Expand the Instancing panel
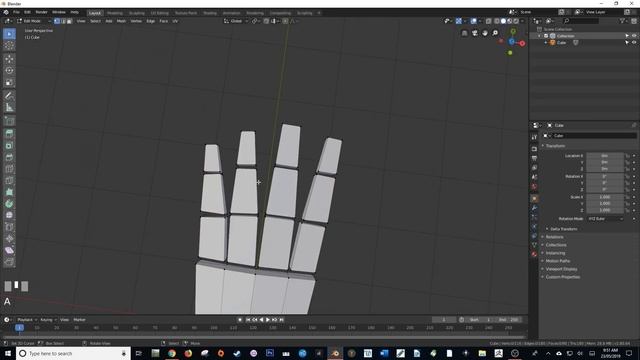The image size is (640, 360). (x=555, y=253)
